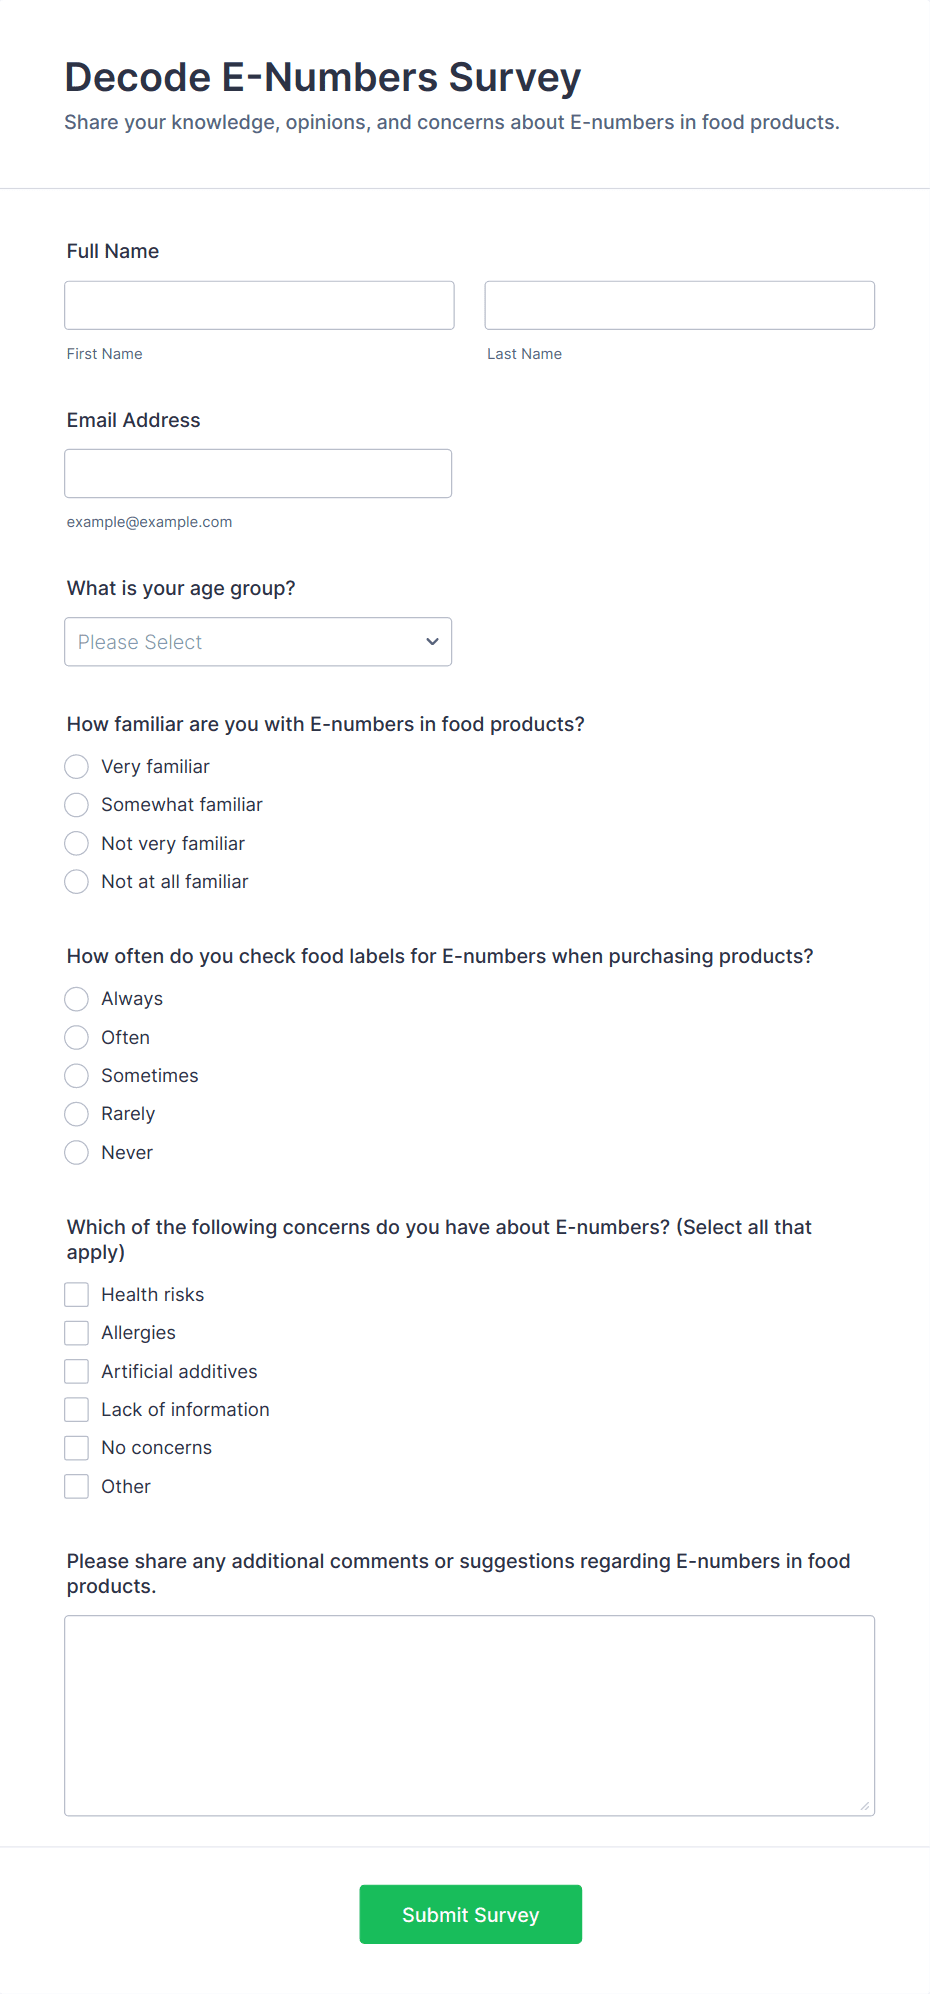Select Always for label checking frequency
The width and height of the screenshot is (930, 1994).
click(x=77, y=999)
